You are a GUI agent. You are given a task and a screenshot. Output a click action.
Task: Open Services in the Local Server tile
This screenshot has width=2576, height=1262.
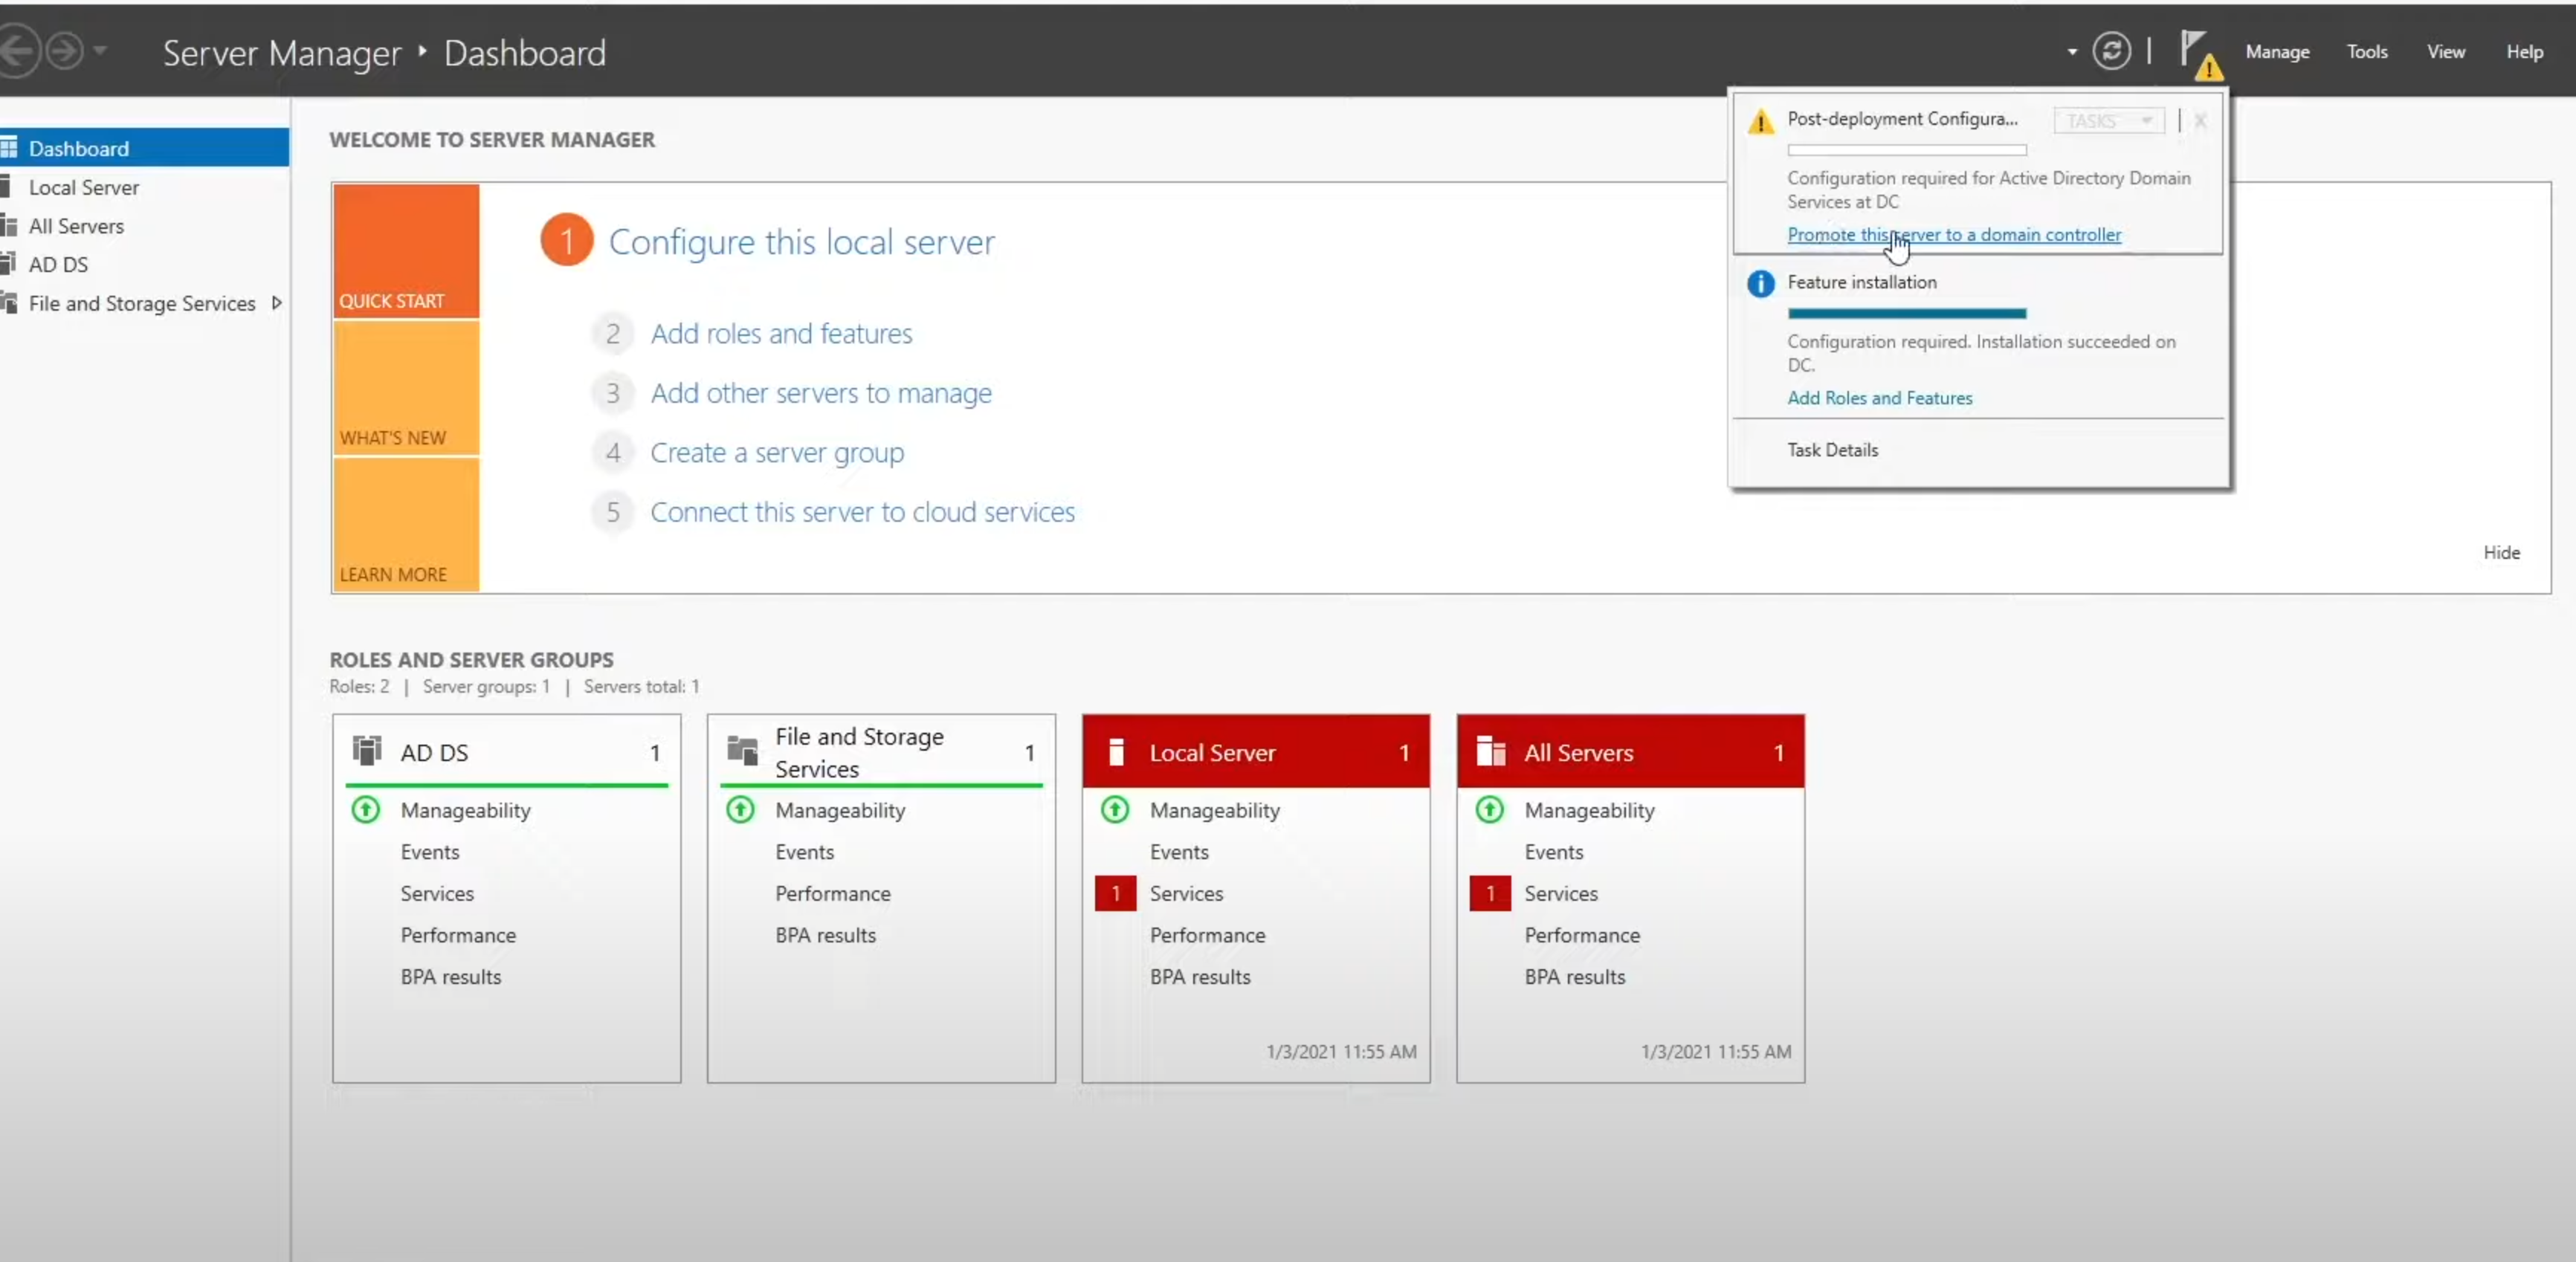(1186, 894)
